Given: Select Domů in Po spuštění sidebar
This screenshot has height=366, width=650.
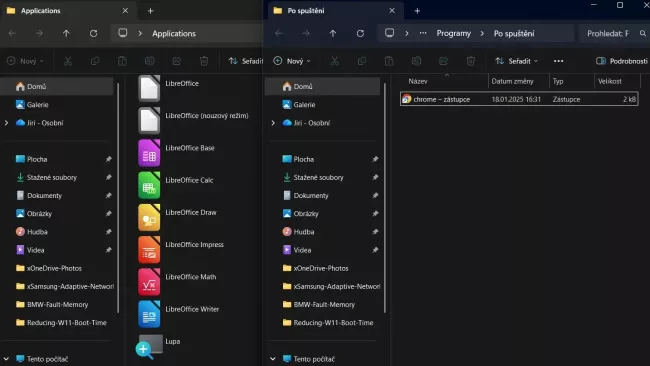Looking at the screenshot, I should pyautogui.click(x=323, y=86).
